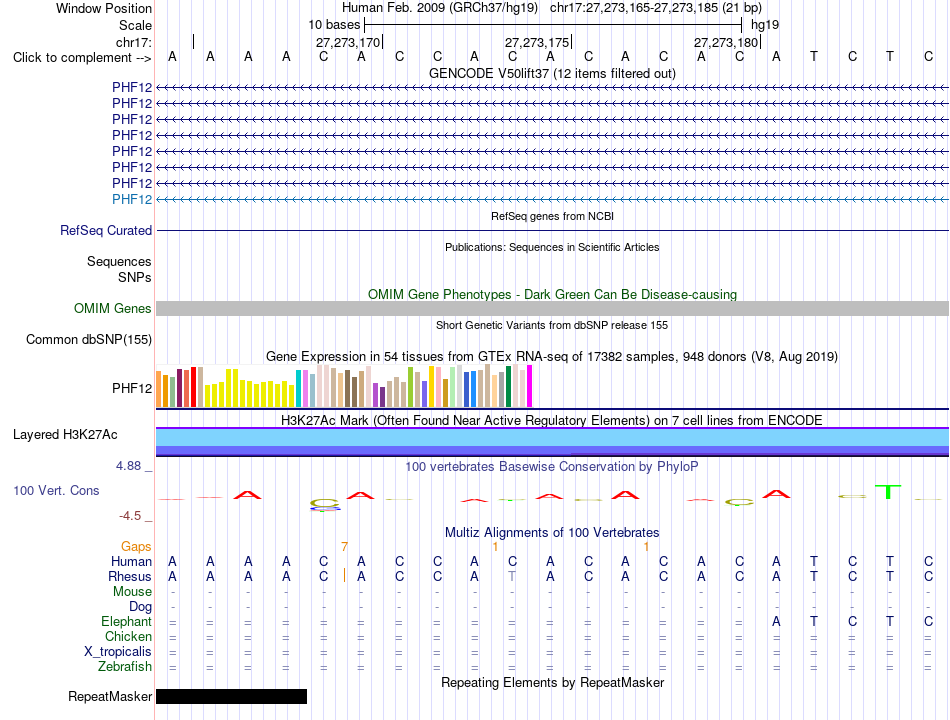Click 'Human Feb. 2009 (GRCh37/hg19)' assembly text
Image resolution: width=950 pixels, height=720 pixels.
coord(440,8)
